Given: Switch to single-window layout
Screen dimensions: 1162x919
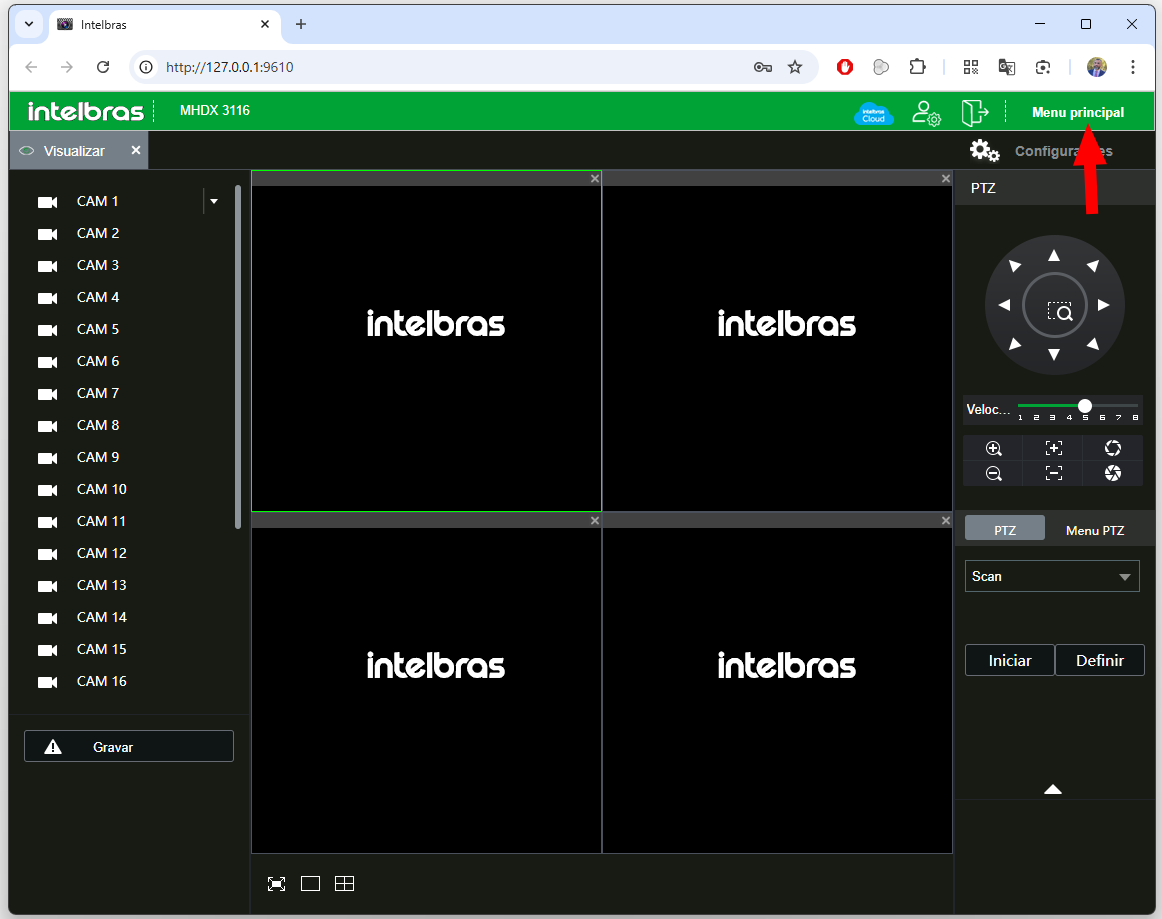Looking at the screenshot, I should click(x=311, y=883).
